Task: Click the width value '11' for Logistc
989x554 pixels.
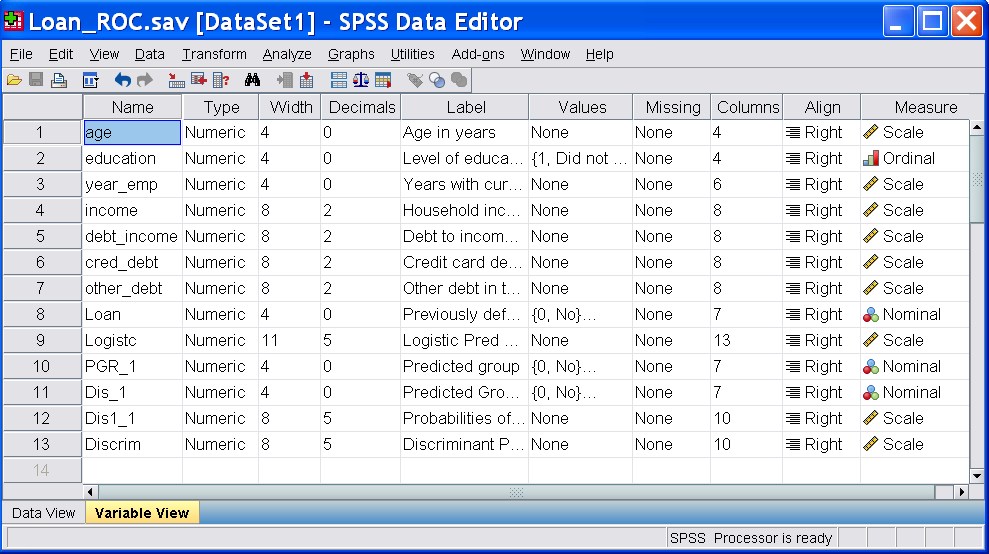Action: point(290,340)
